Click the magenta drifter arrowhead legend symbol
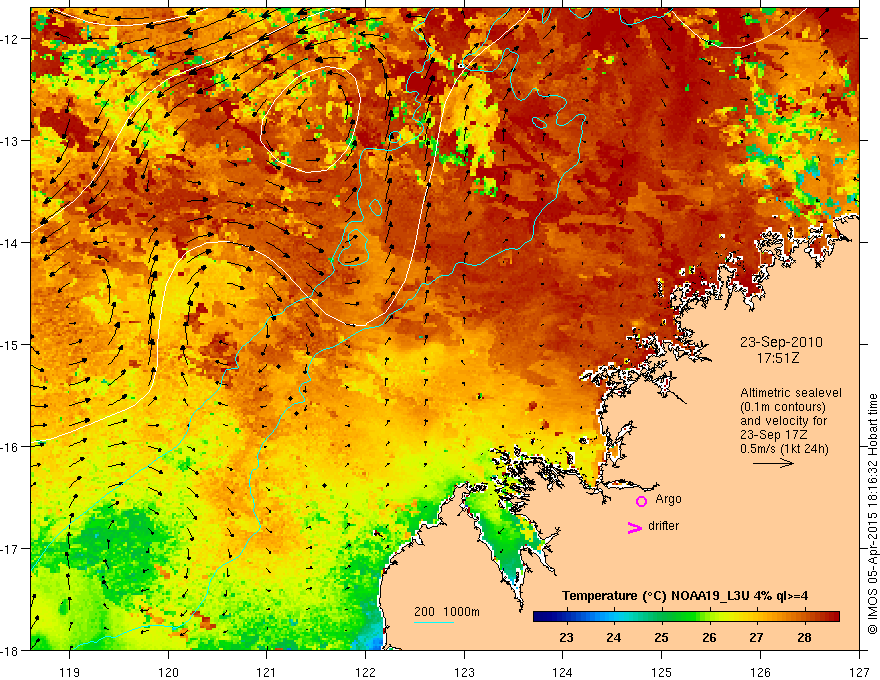 [635, 527]
